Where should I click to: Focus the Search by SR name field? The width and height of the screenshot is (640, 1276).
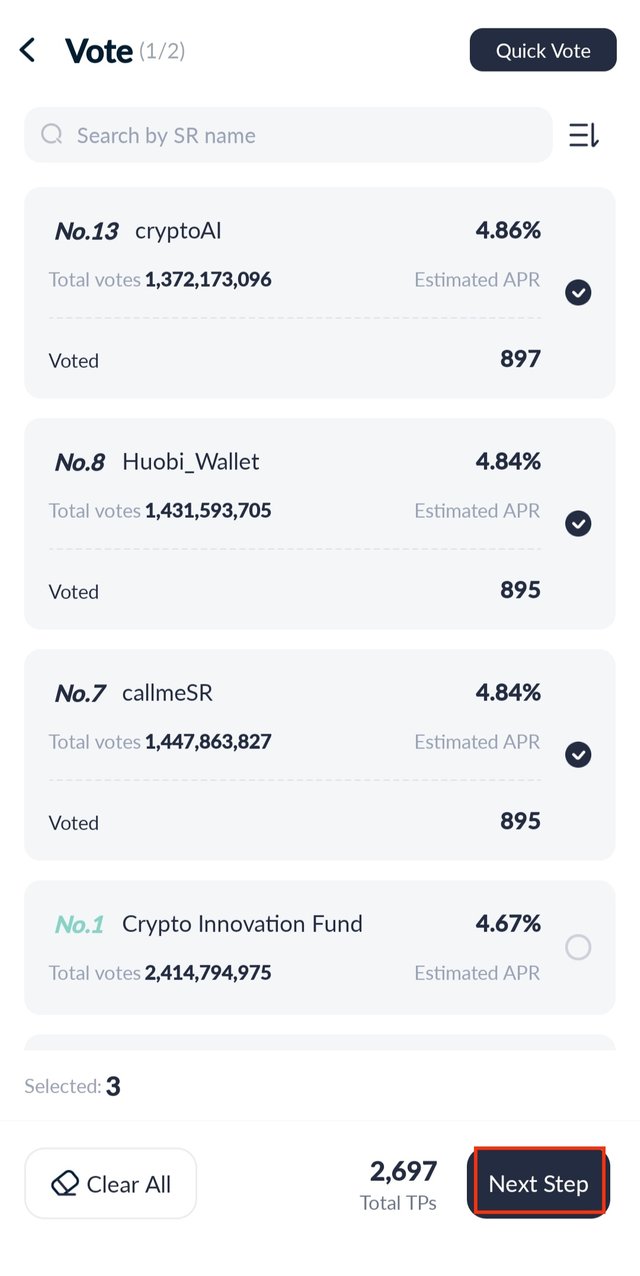[x=288, y=135]
